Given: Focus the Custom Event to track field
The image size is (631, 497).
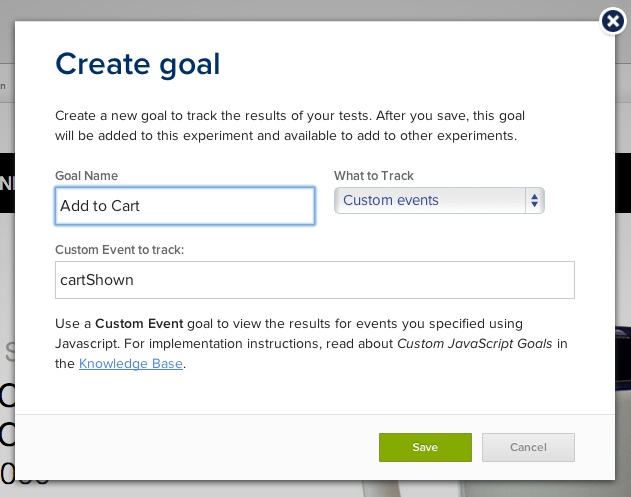Looking at the screenshot, I should click(x=314, y=280).
